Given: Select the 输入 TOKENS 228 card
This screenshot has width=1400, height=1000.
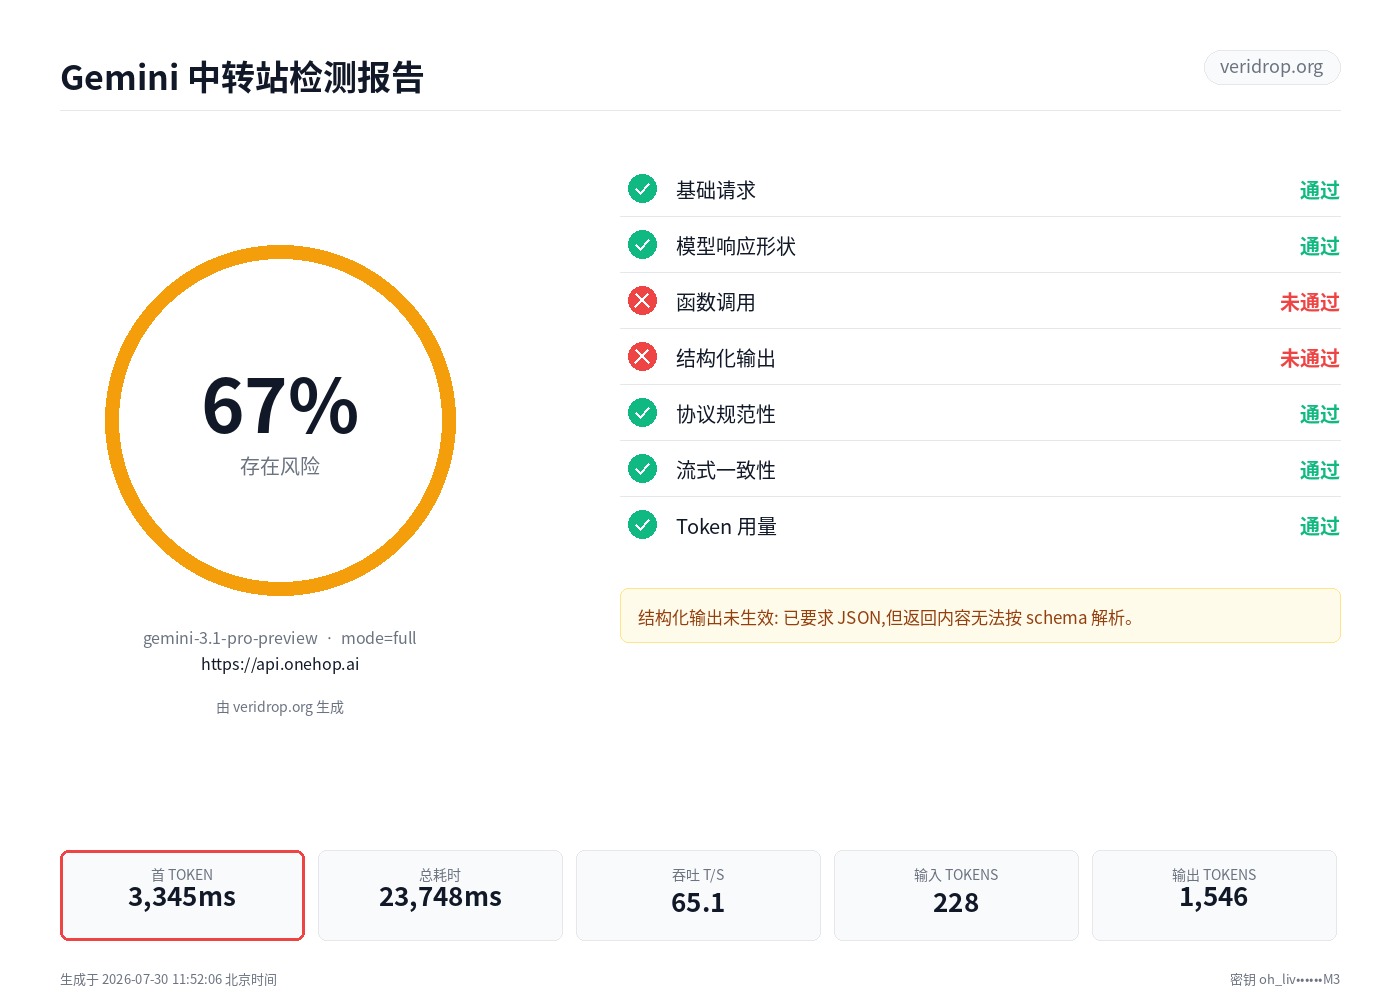Looking at the screenshot, I should point(956,895).
